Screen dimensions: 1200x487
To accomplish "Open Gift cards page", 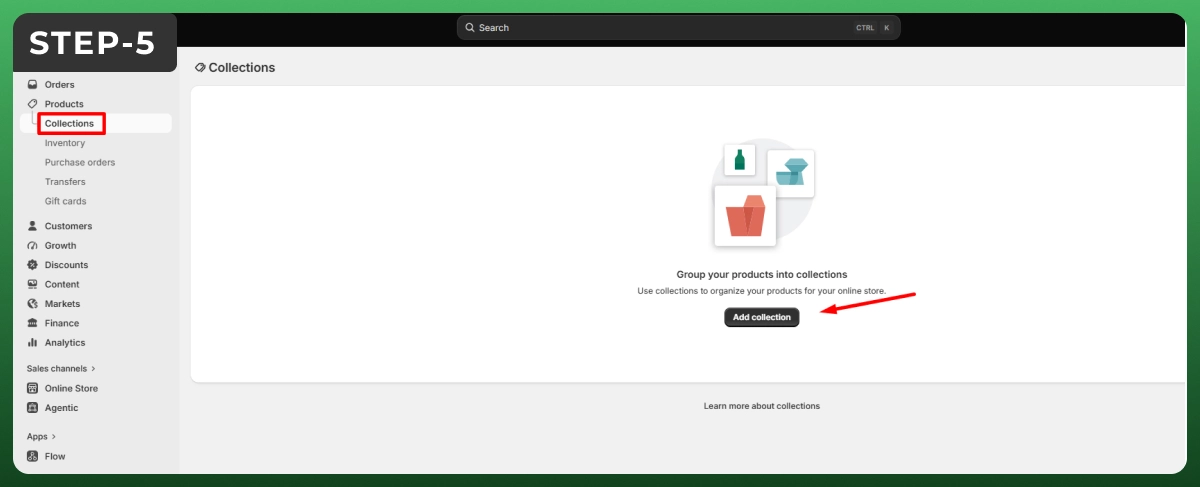I will pos(66,201).
